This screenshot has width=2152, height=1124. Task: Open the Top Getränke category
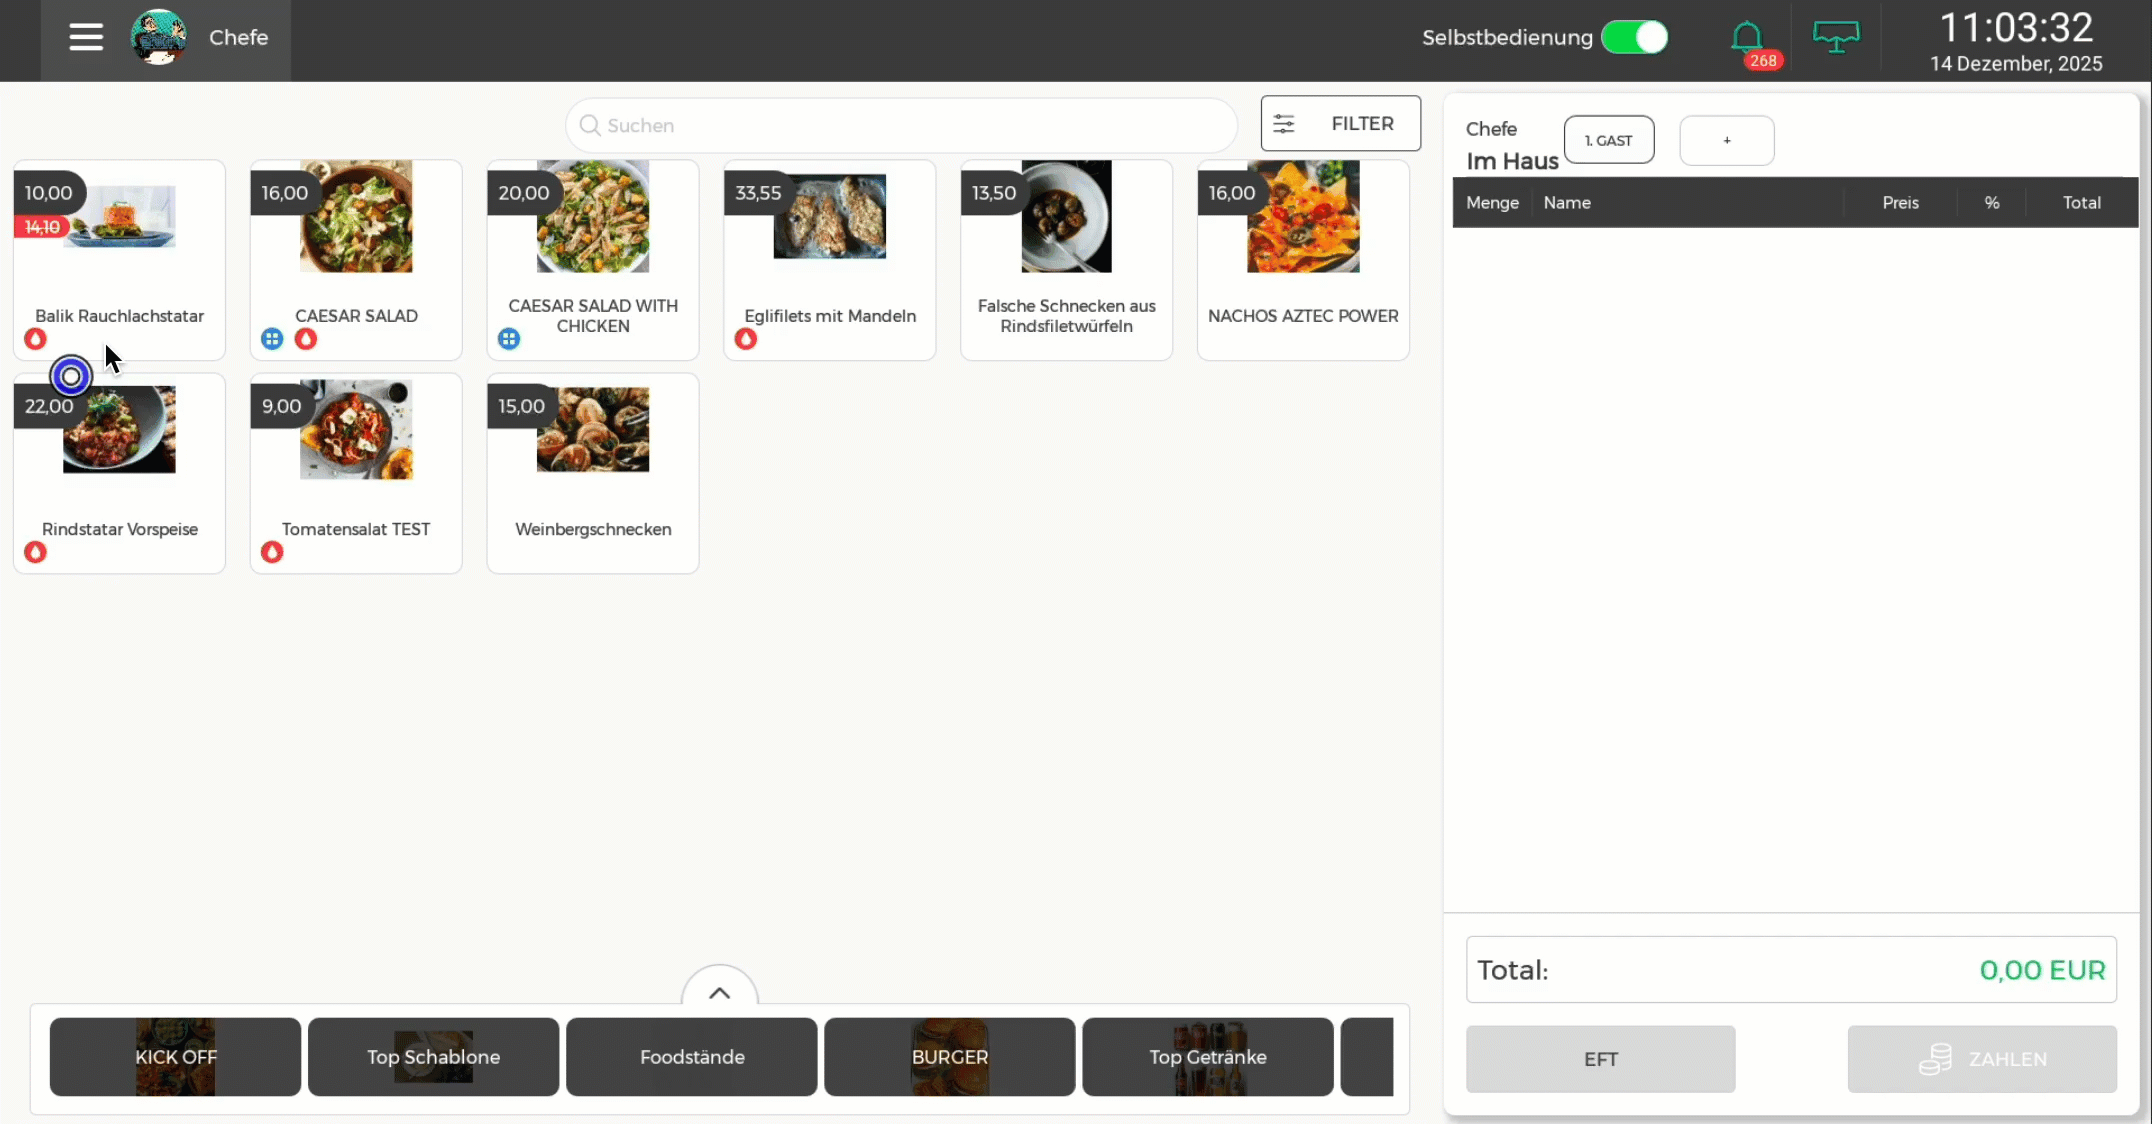coord(1207,1057)
